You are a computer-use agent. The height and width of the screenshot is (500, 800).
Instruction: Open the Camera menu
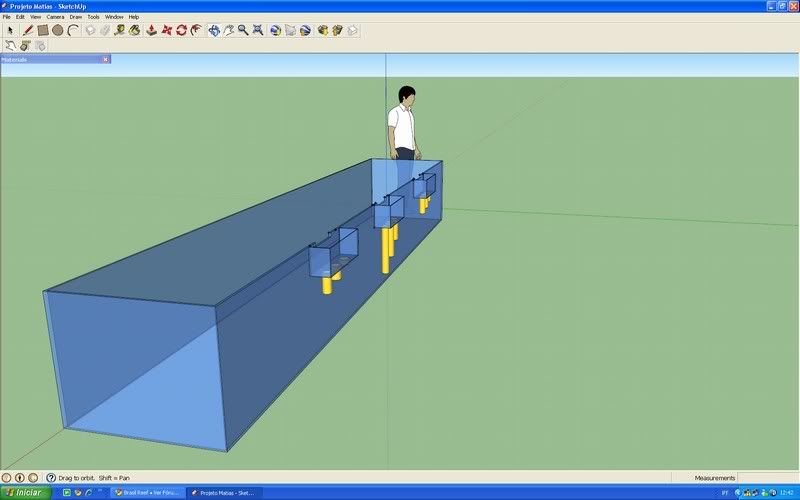(55, 17)
